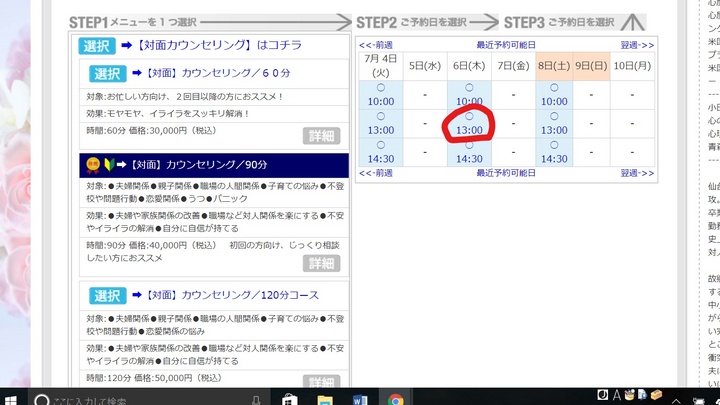Click the IME 'A' input mode indicator
This screenshot has height=405, width=720.
point(617,395)
